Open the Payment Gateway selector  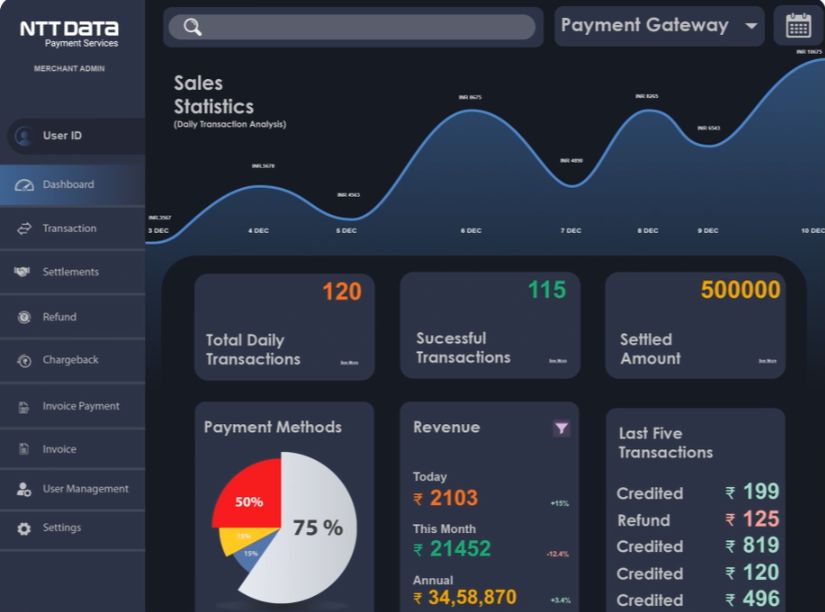tap(659, 26)
